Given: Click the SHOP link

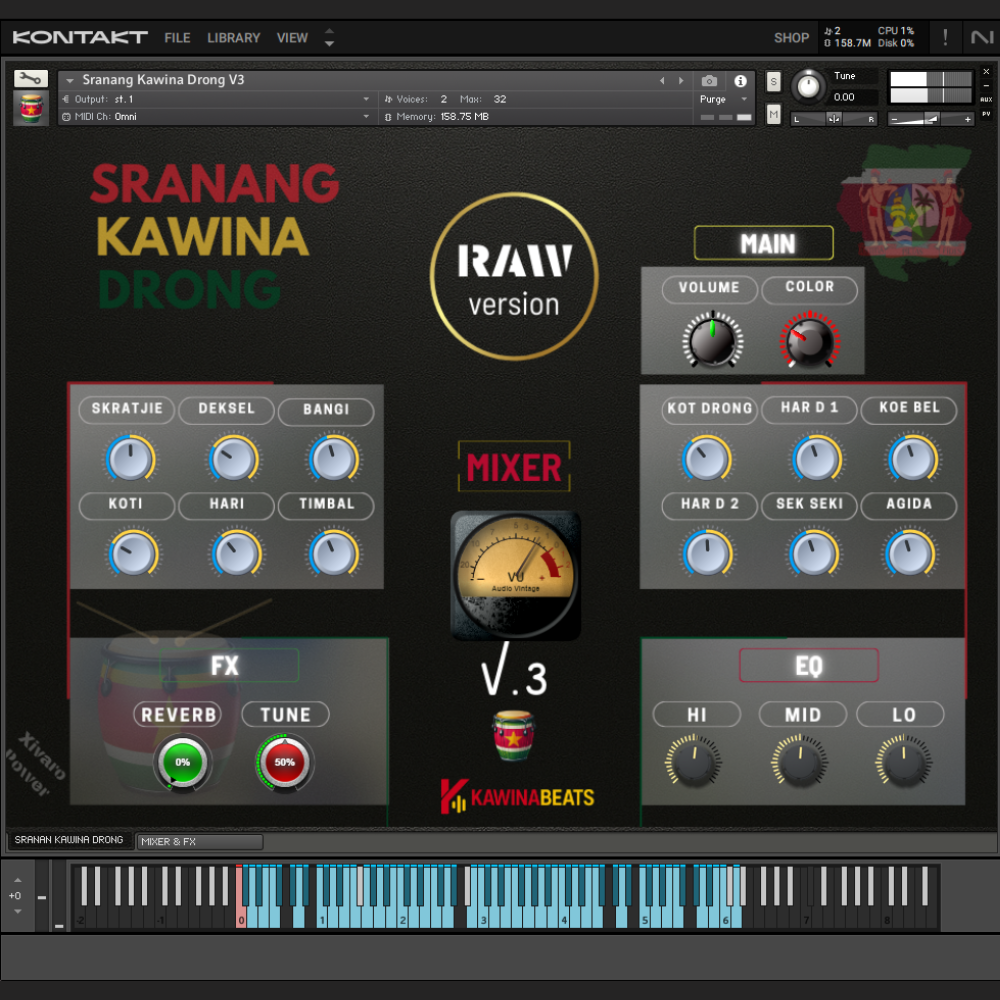Looking at the screenshot, I should pyautogui.click(x=791, y=37).
